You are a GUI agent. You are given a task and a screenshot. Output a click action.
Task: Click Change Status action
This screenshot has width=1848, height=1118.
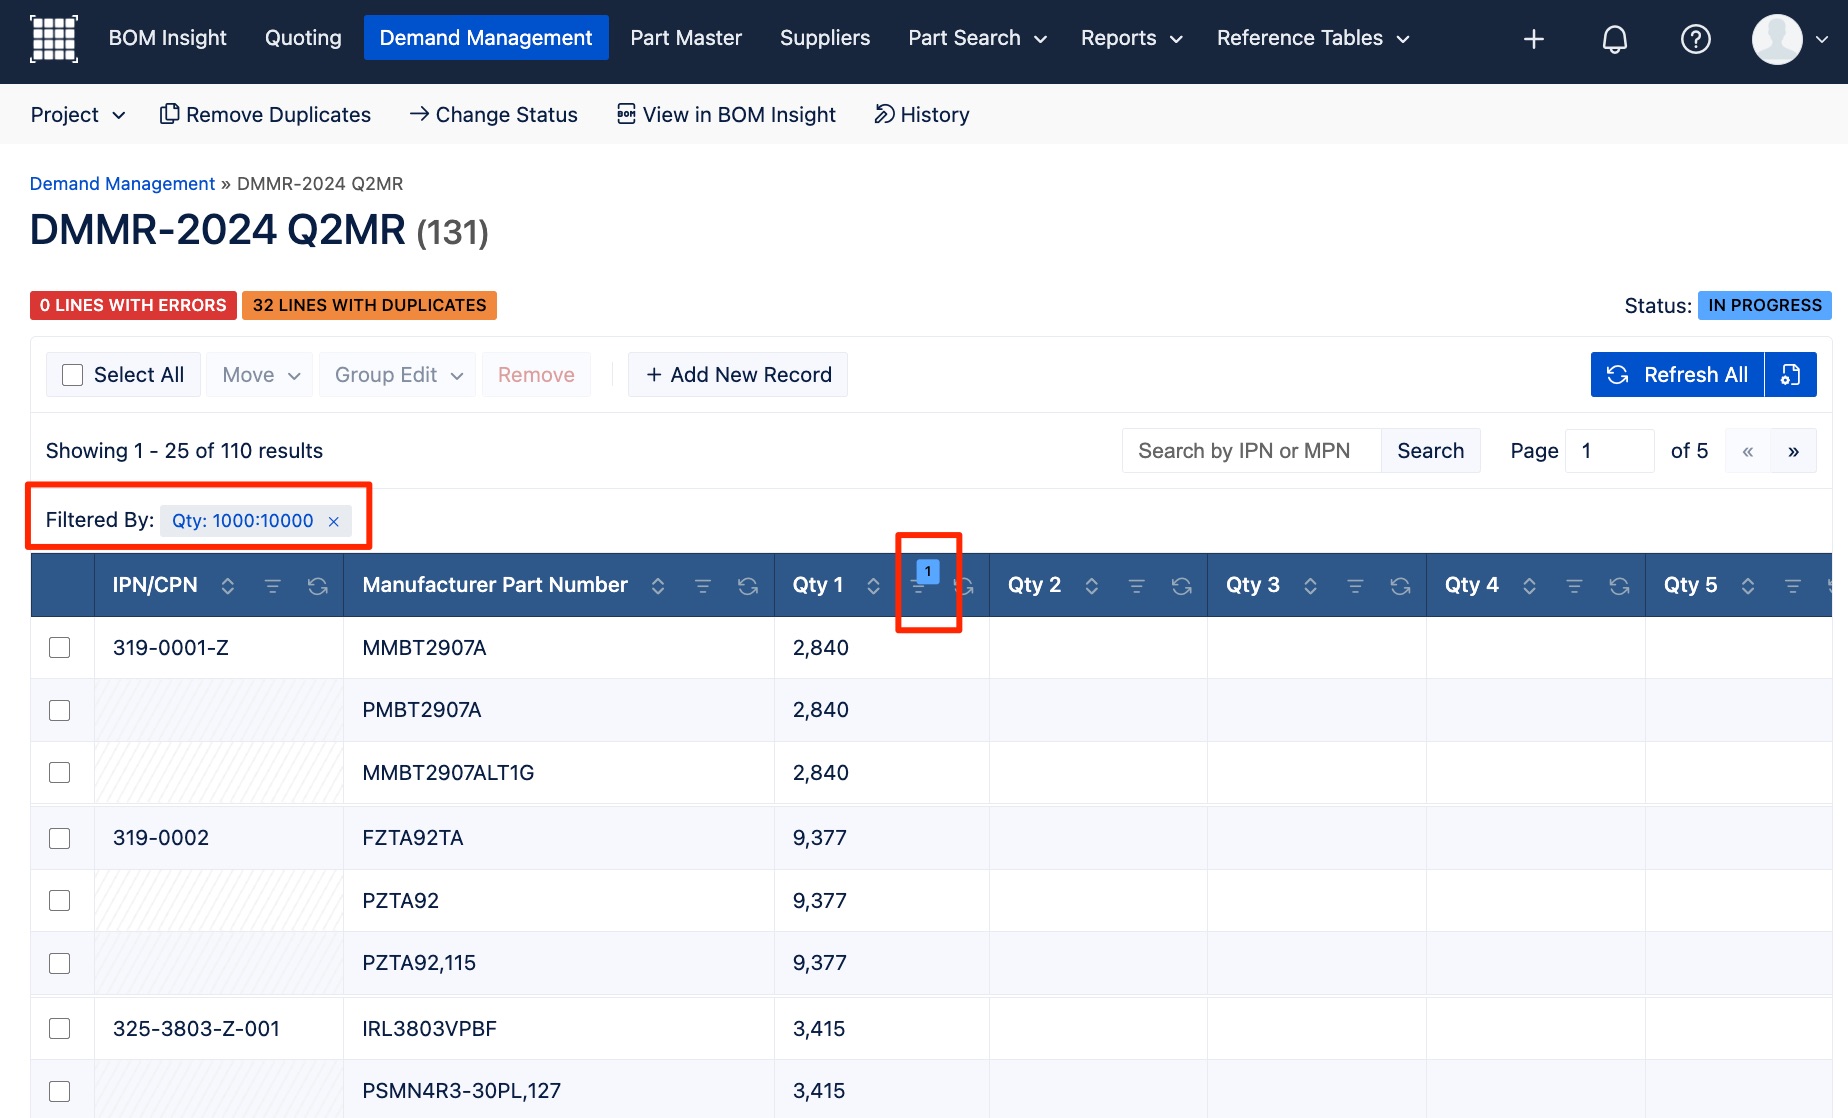click(493, 115)
